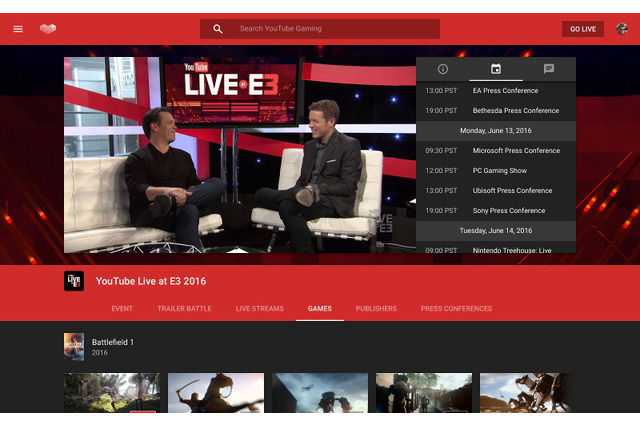Click the YouTube Live at E3 channel icon
The image size is (640, 426).
tap(74, 281)
